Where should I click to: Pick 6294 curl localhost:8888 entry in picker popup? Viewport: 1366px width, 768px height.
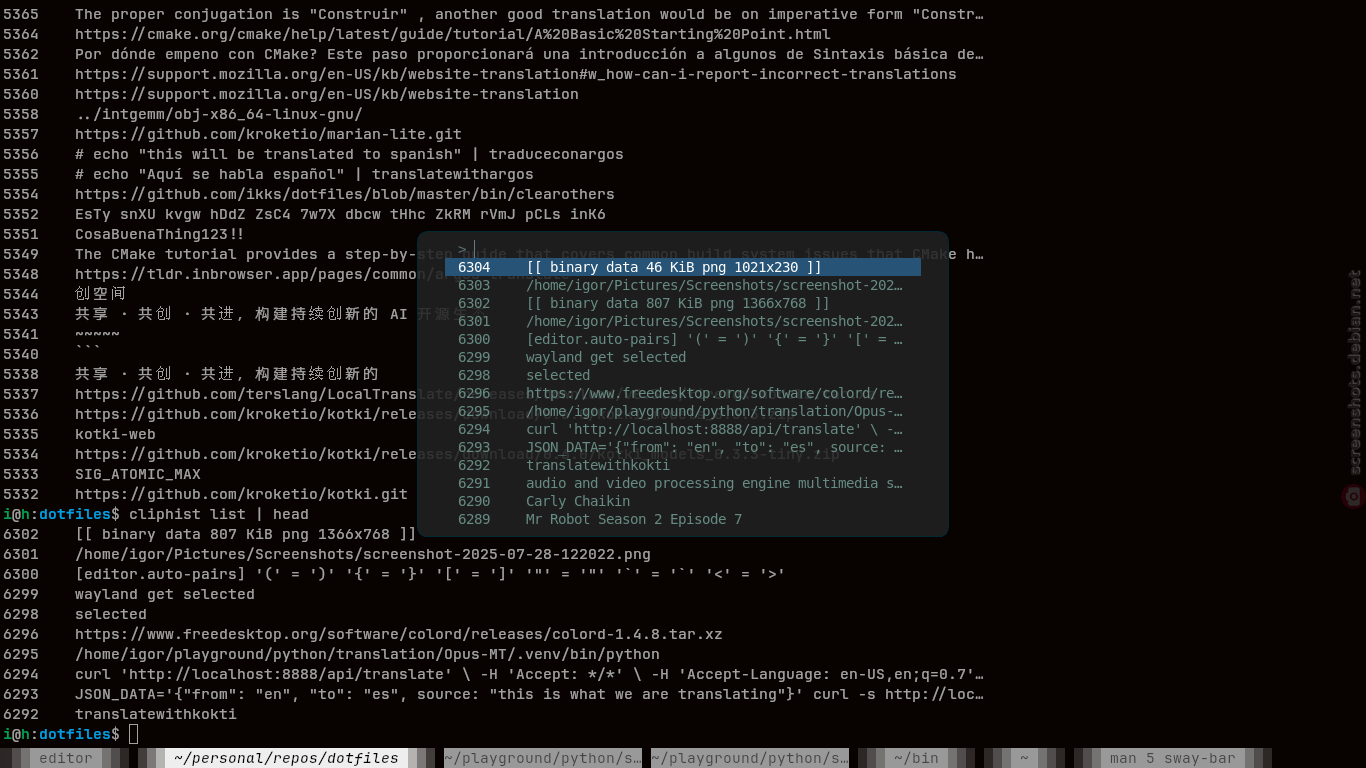point(681,429)
